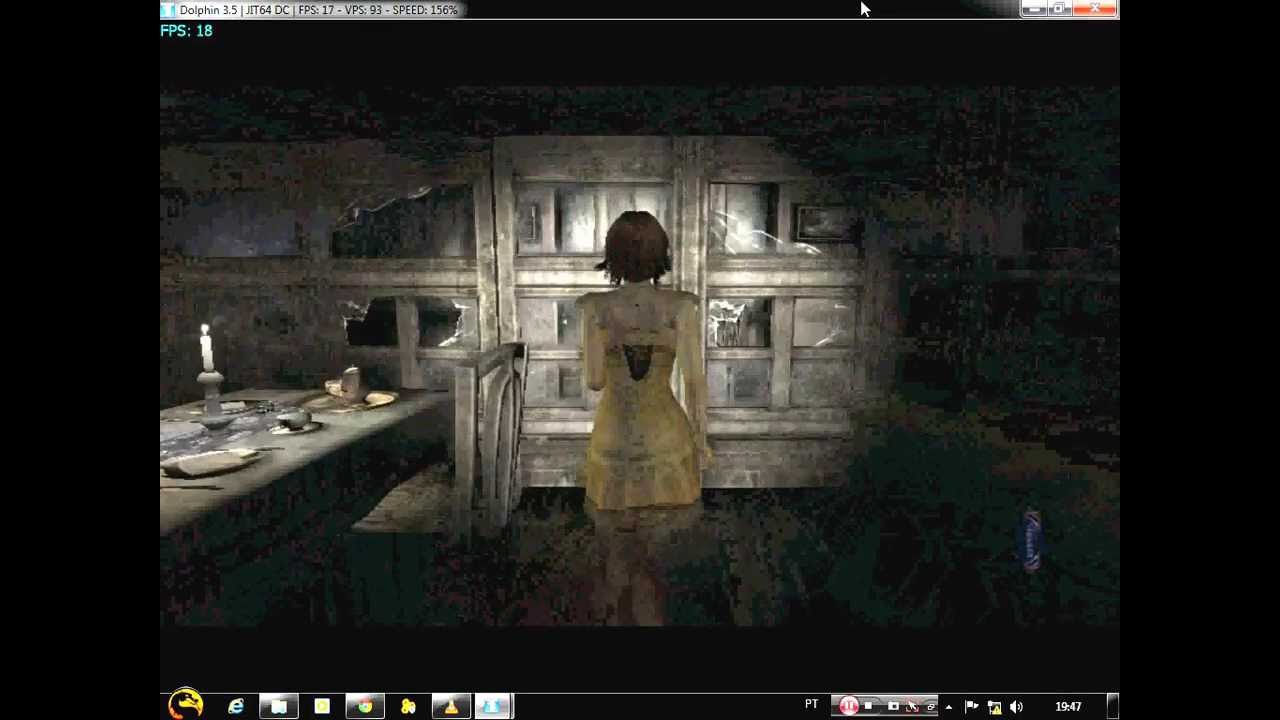
Task: Switch to the Dolphin emulator taskbar button
Action: pyautogui.click(x=493, y=707)
